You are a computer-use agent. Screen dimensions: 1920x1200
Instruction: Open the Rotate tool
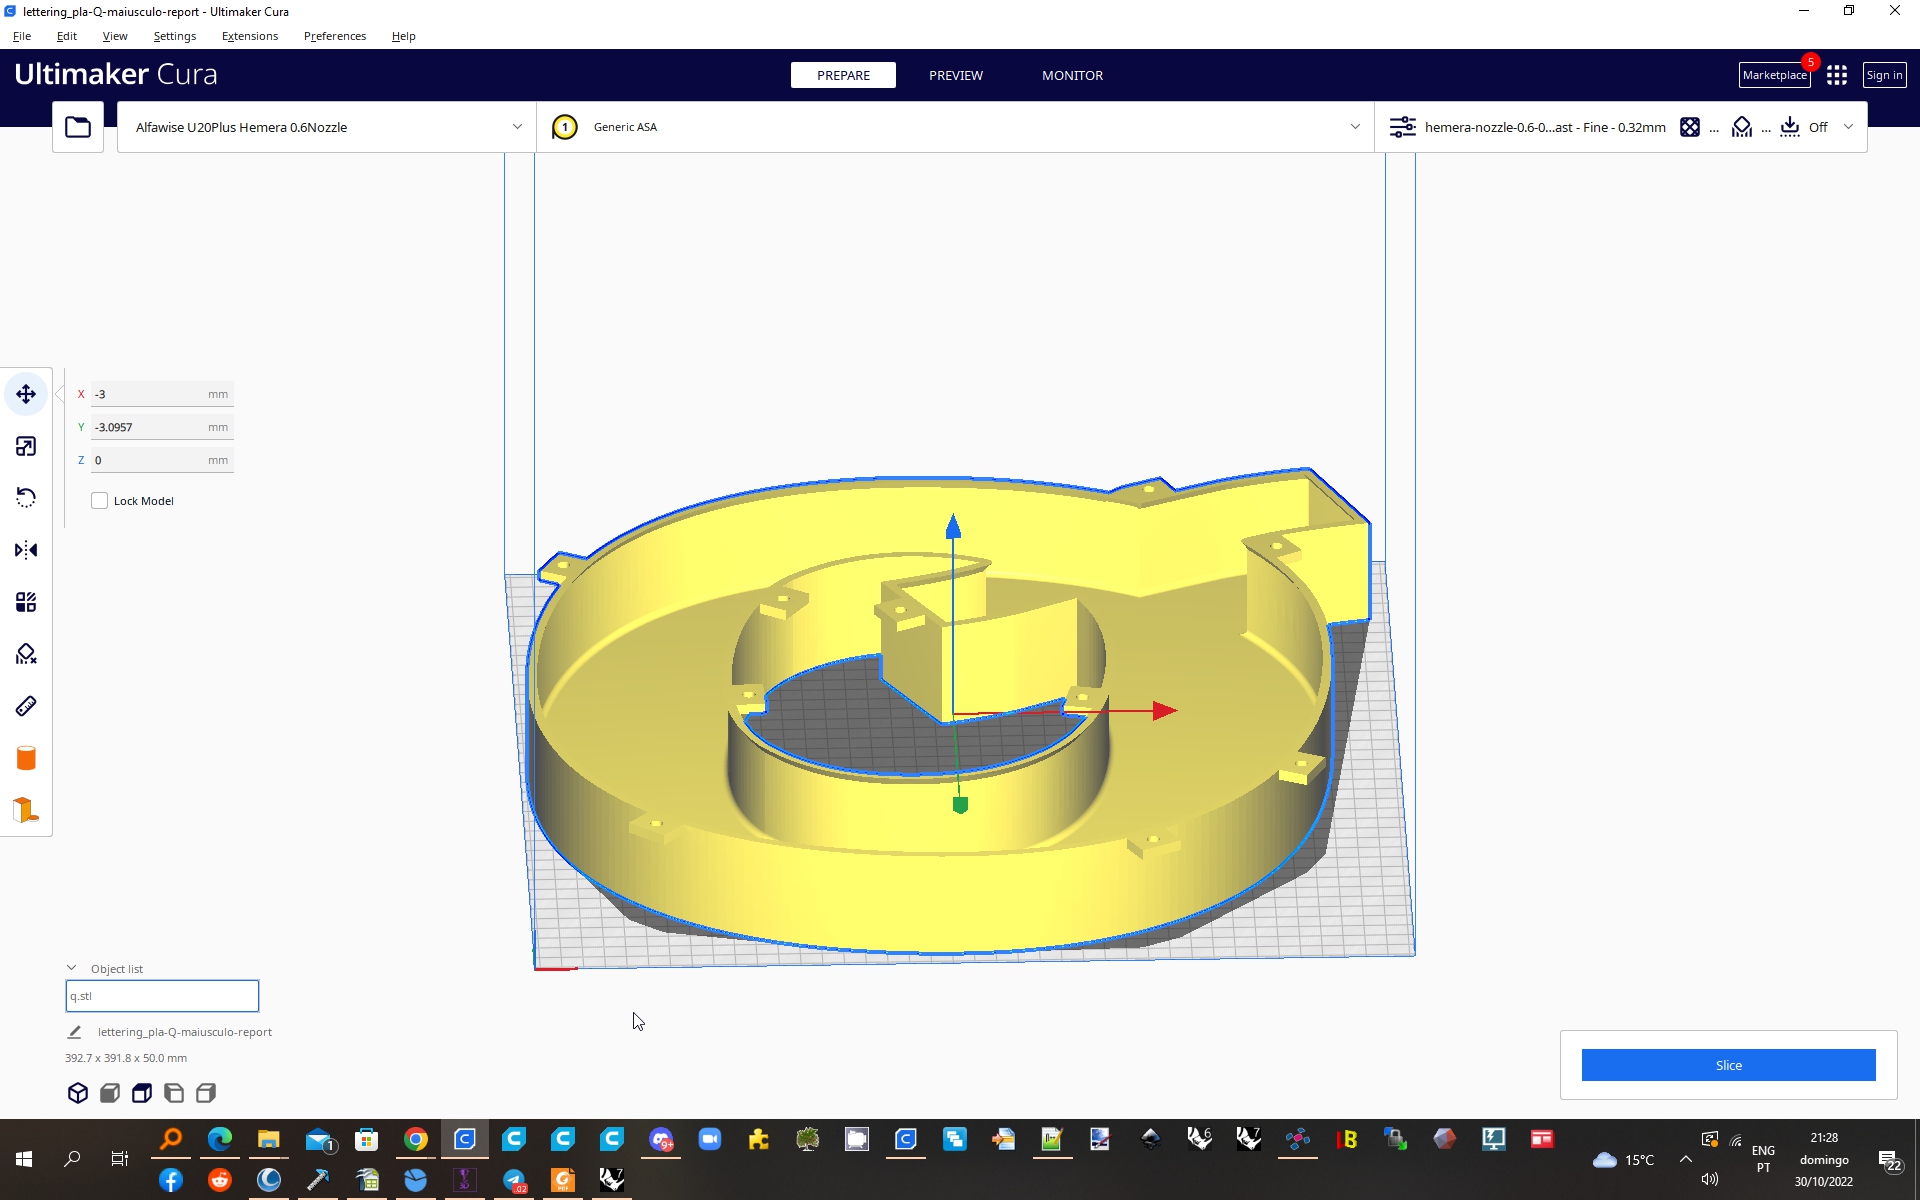pyautogui.click(x=26, y=497)
